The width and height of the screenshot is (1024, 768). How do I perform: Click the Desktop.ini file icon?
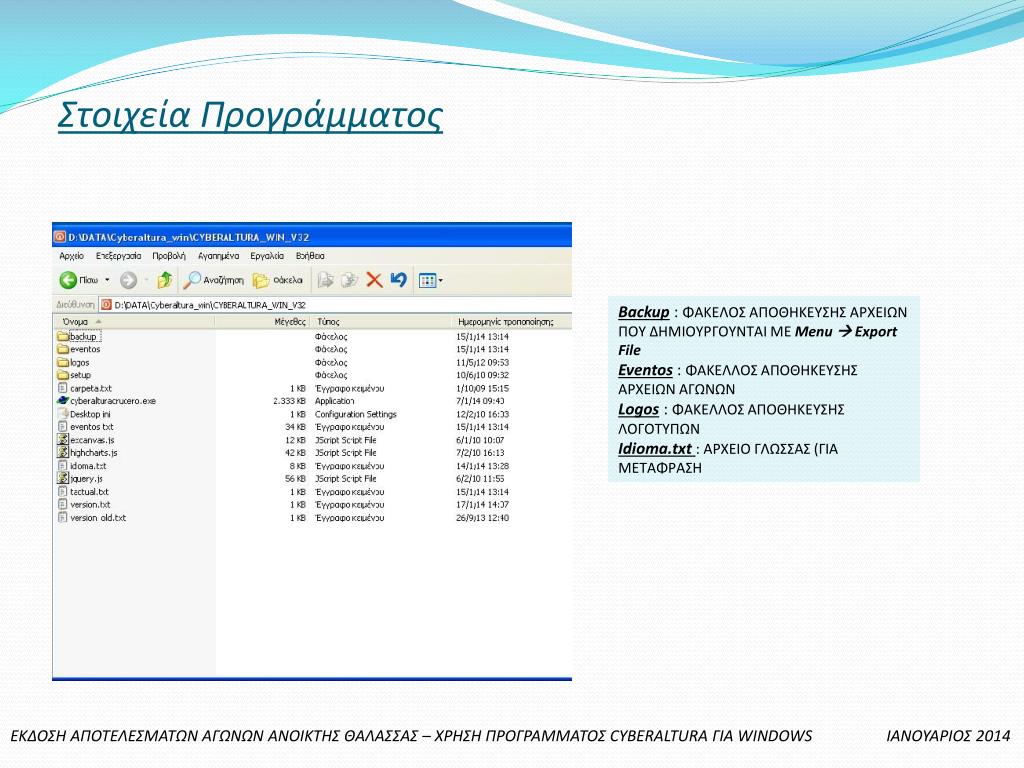coord(63,414)
